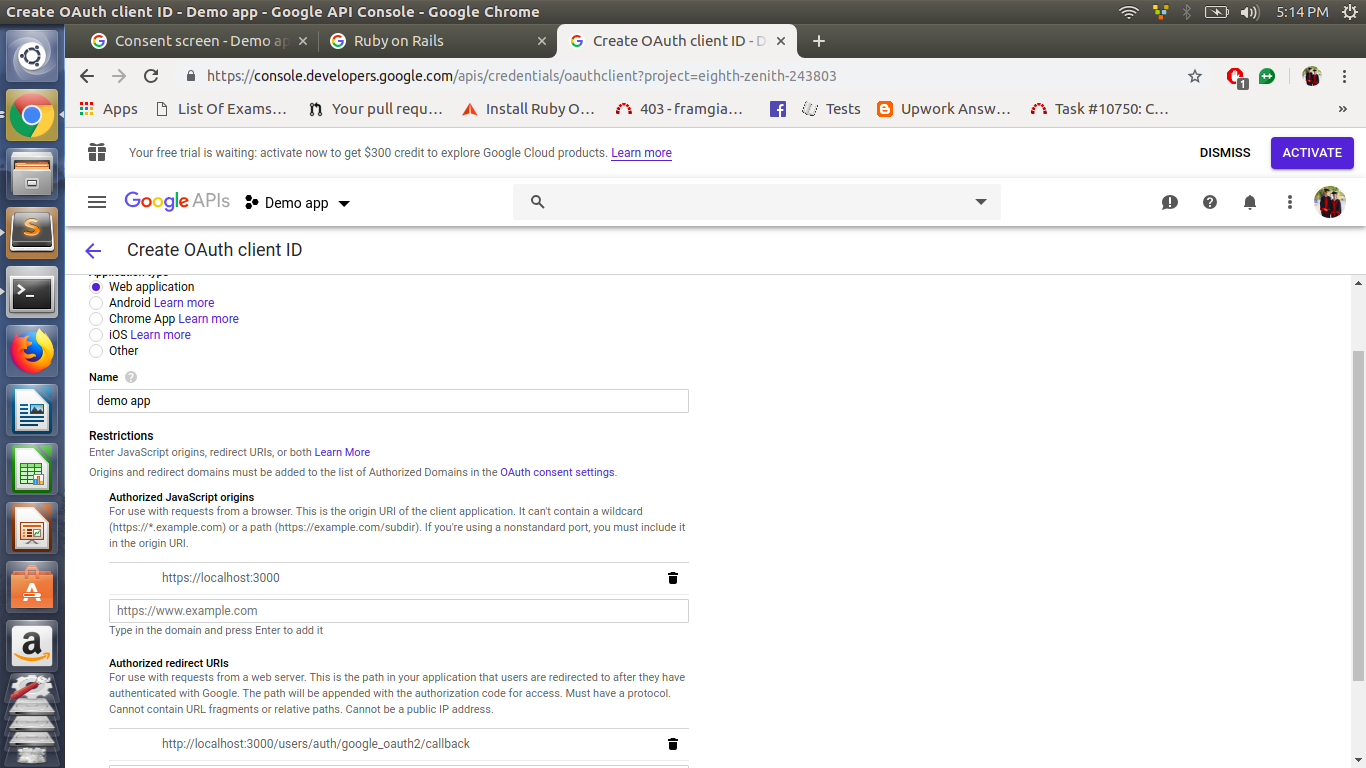Viewport: 1366px width, 768px height.
Task: Open Sublime Text from the dock
Action: pyautogui.click(x=32, y=233)
